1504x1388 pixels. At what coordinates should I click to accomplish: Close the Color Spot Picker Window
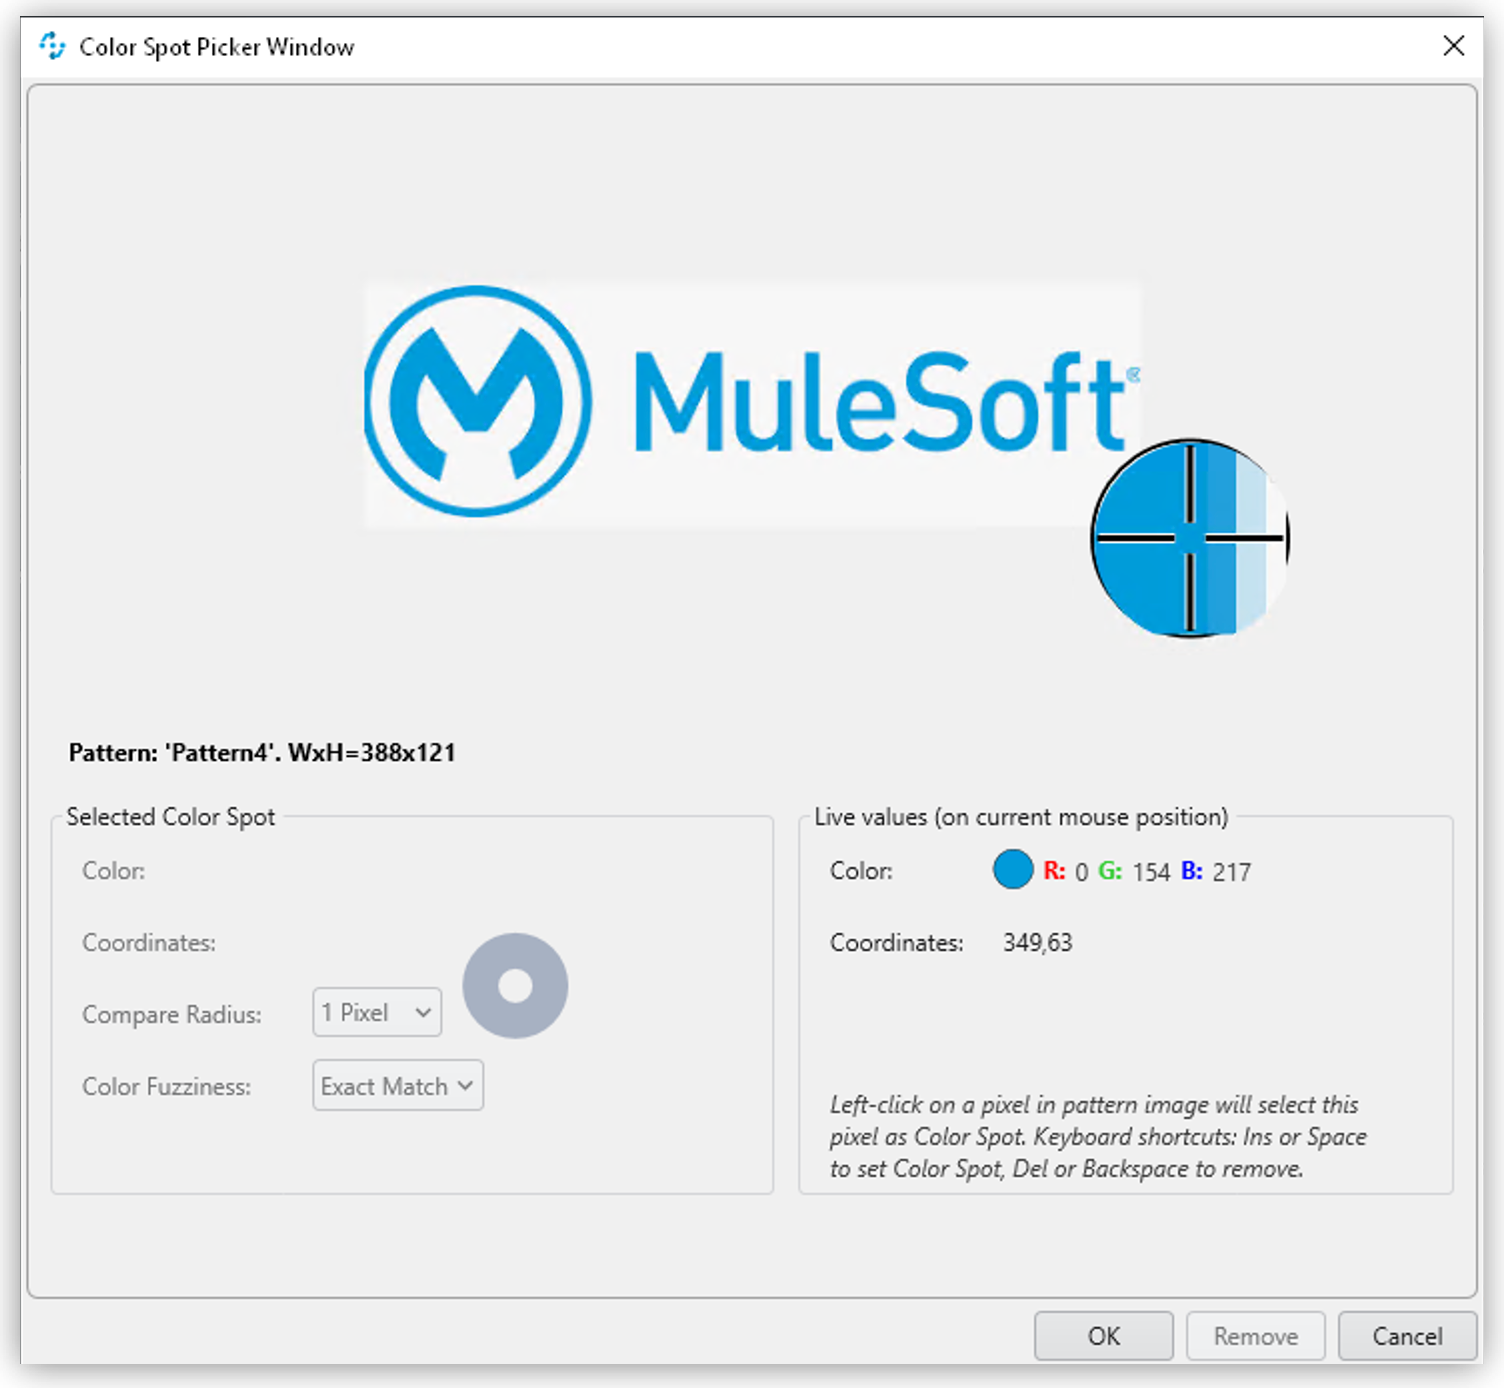click(x=1453, y=46)
